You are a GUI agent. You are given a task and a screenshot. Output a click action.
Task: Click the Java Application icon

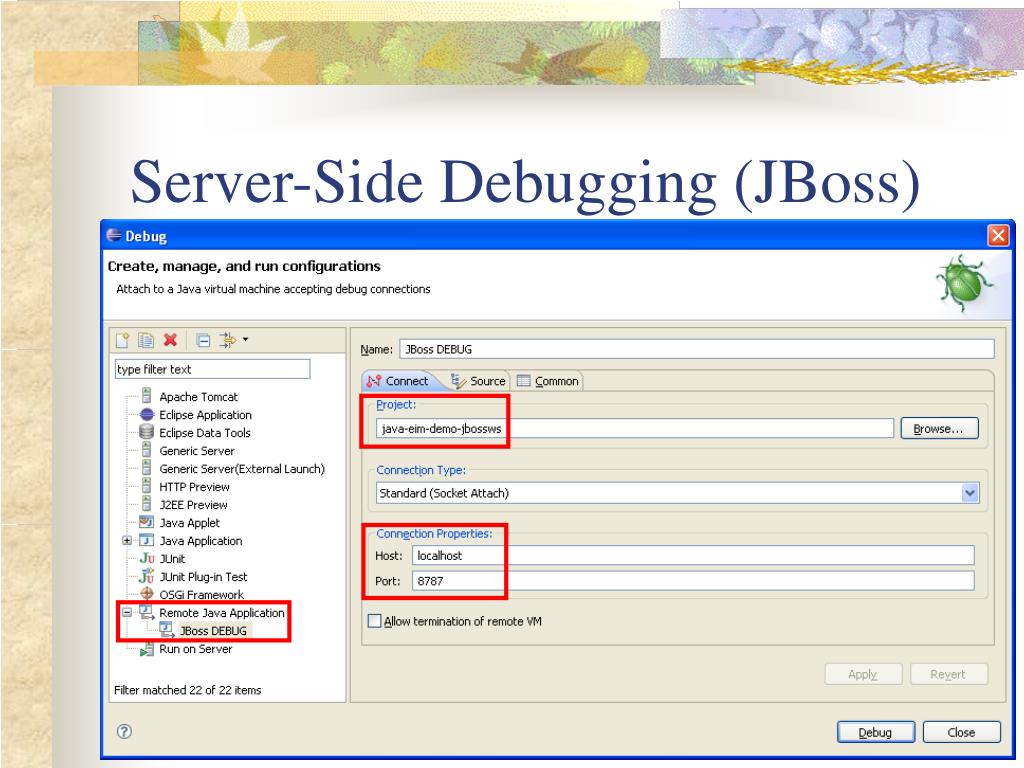click(x=146, y=540)
